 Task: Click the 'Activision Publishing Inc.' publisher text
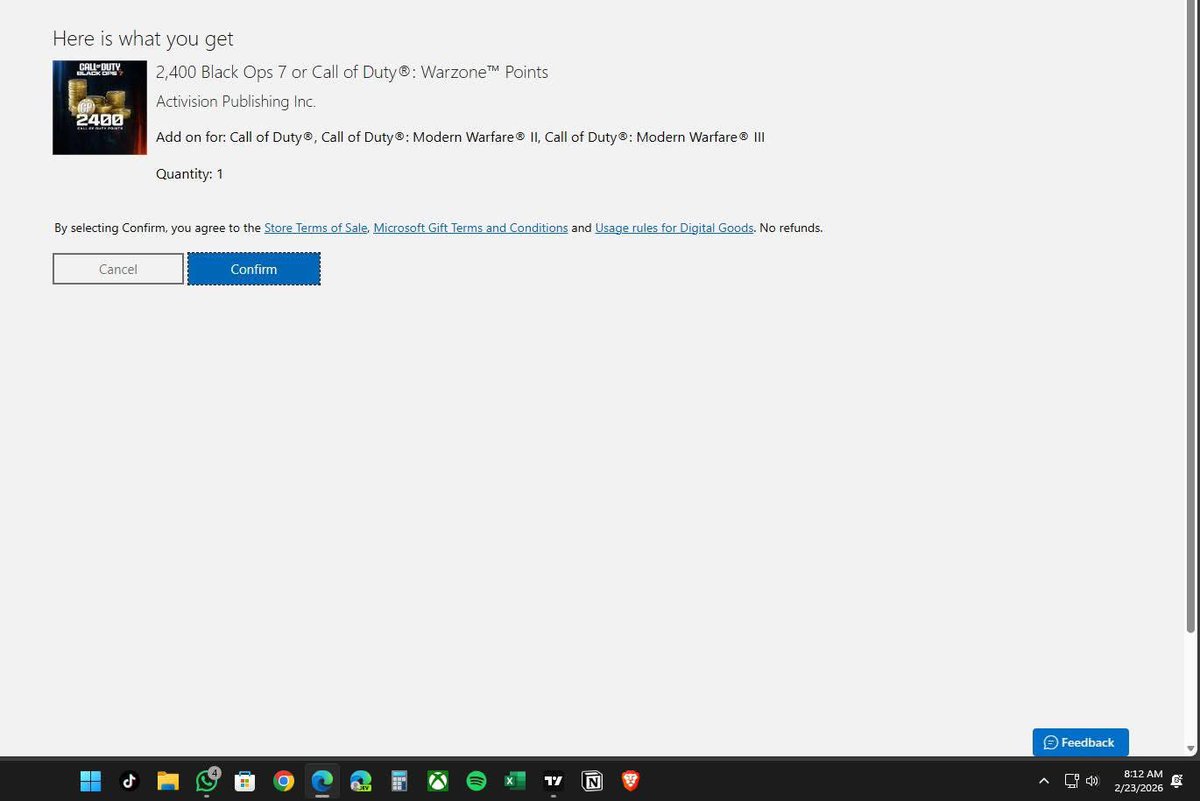(236, 101)
